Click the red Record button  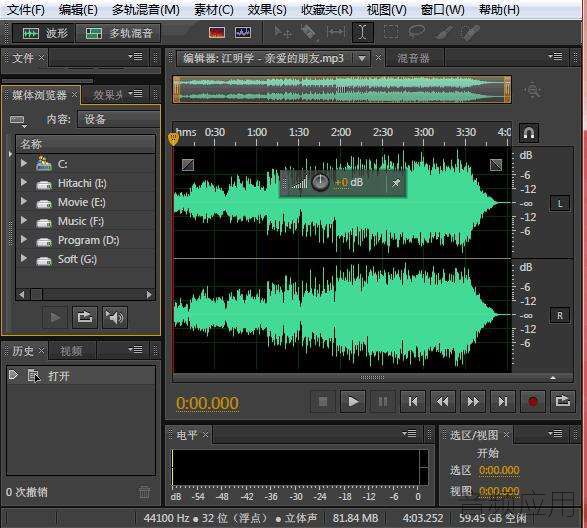pyautogui.click(x=533, y=402)
